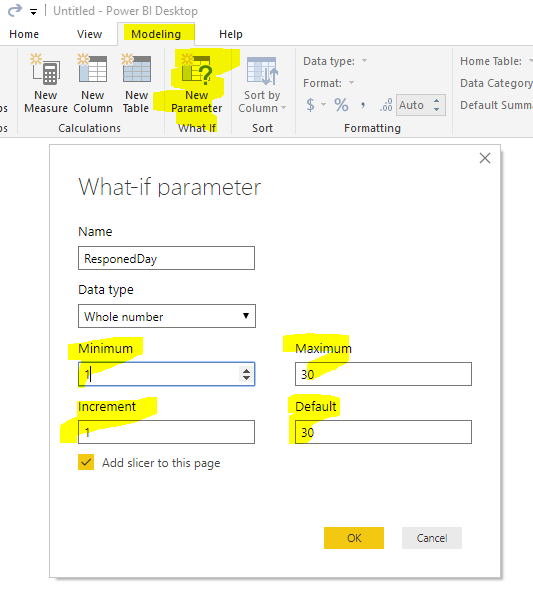The image size is (533, 594).
Task: Click the New Column icon
Action: (93, 69)
